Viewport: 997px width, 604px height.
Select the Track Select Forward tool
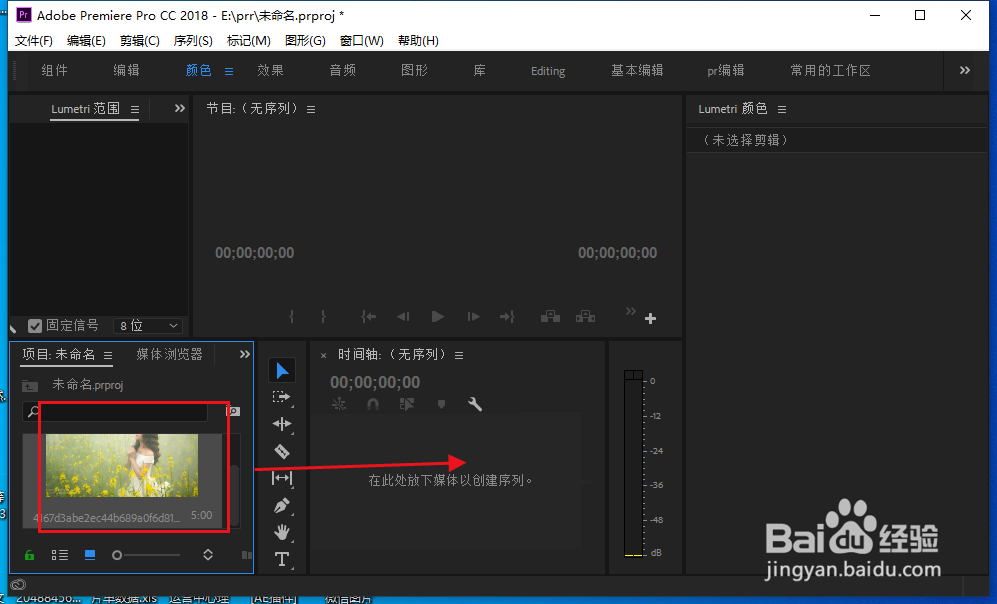282,397
